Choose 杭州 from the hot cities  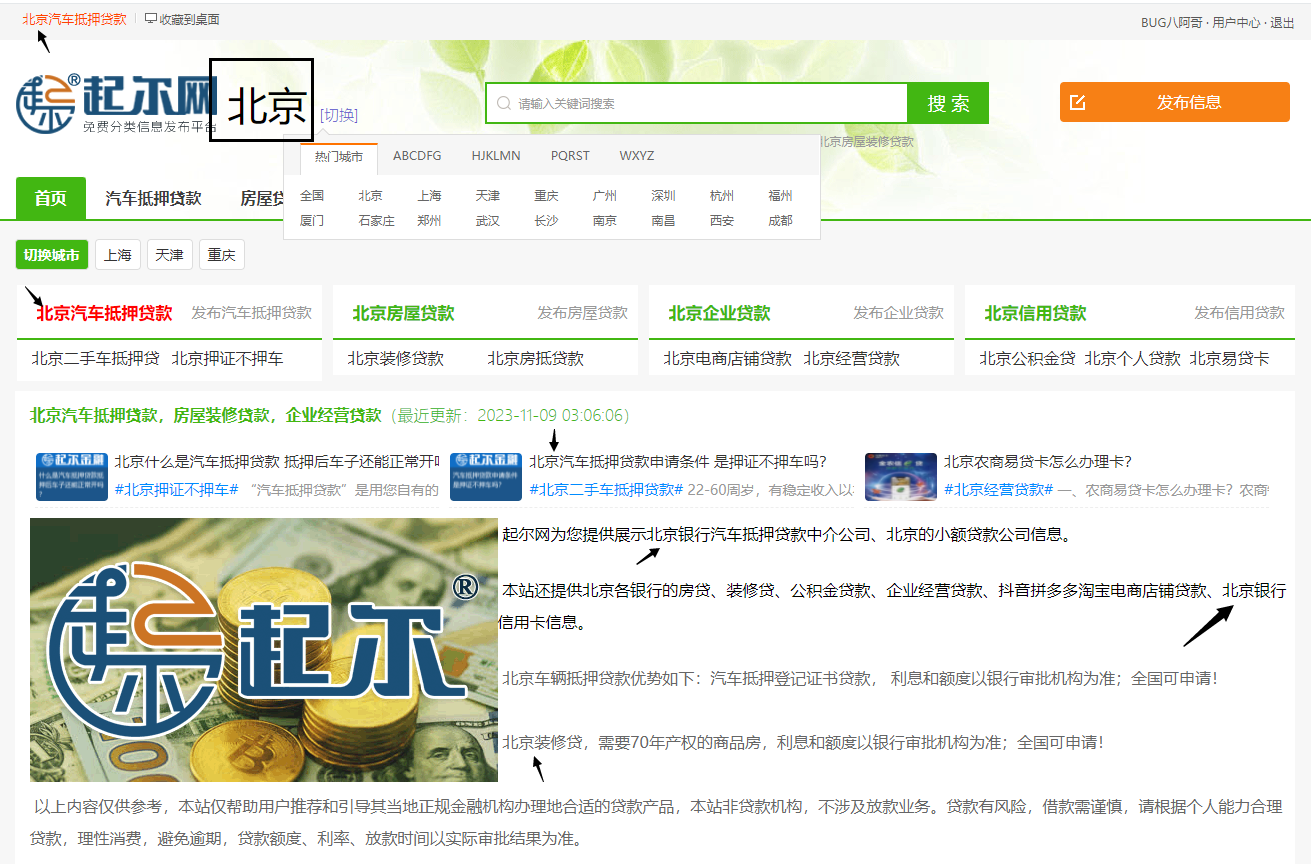click(722, 196)
